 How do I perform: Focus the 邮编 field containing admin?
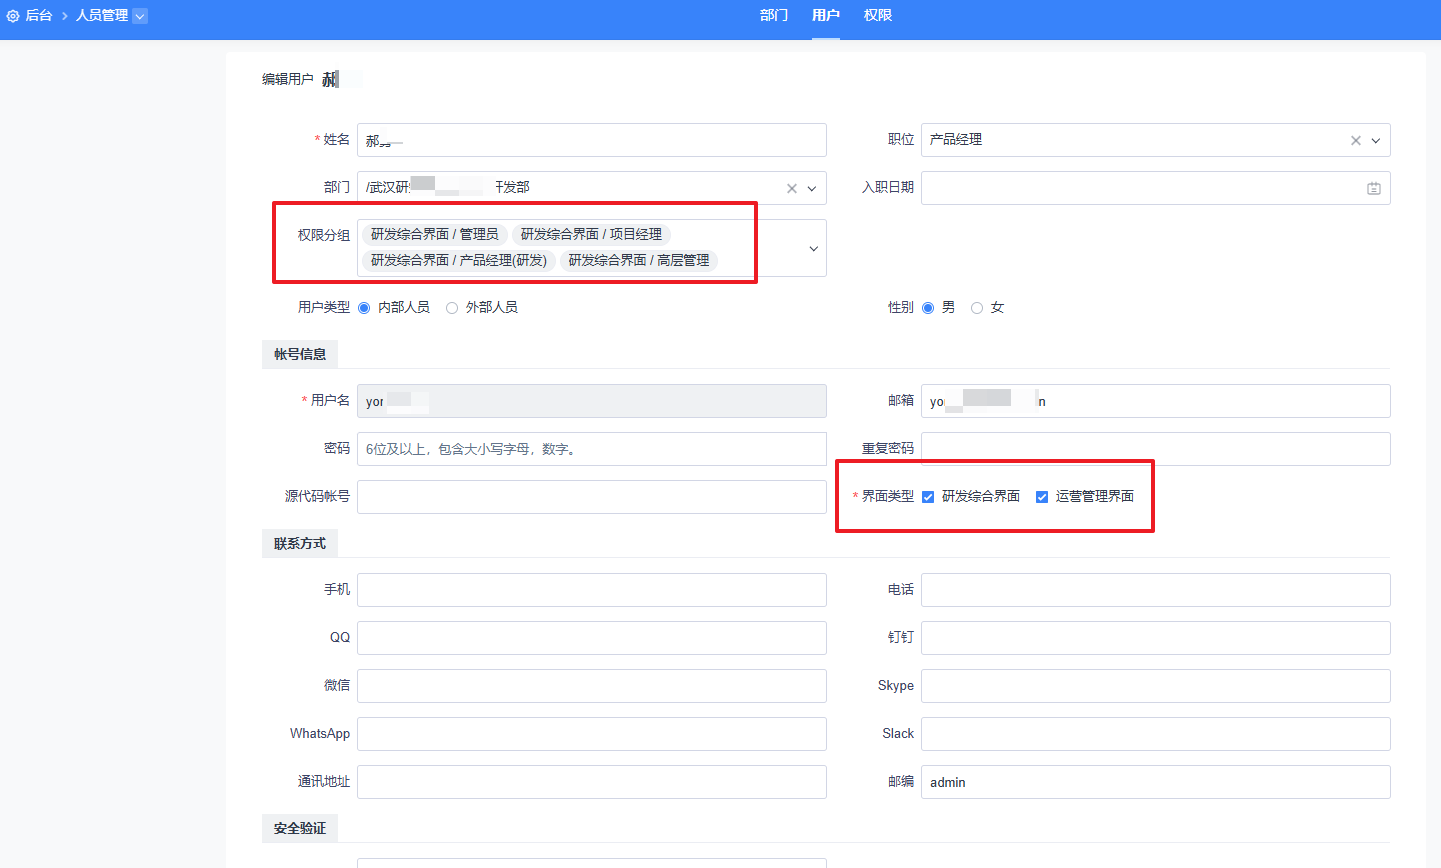tap(1156, 782)
